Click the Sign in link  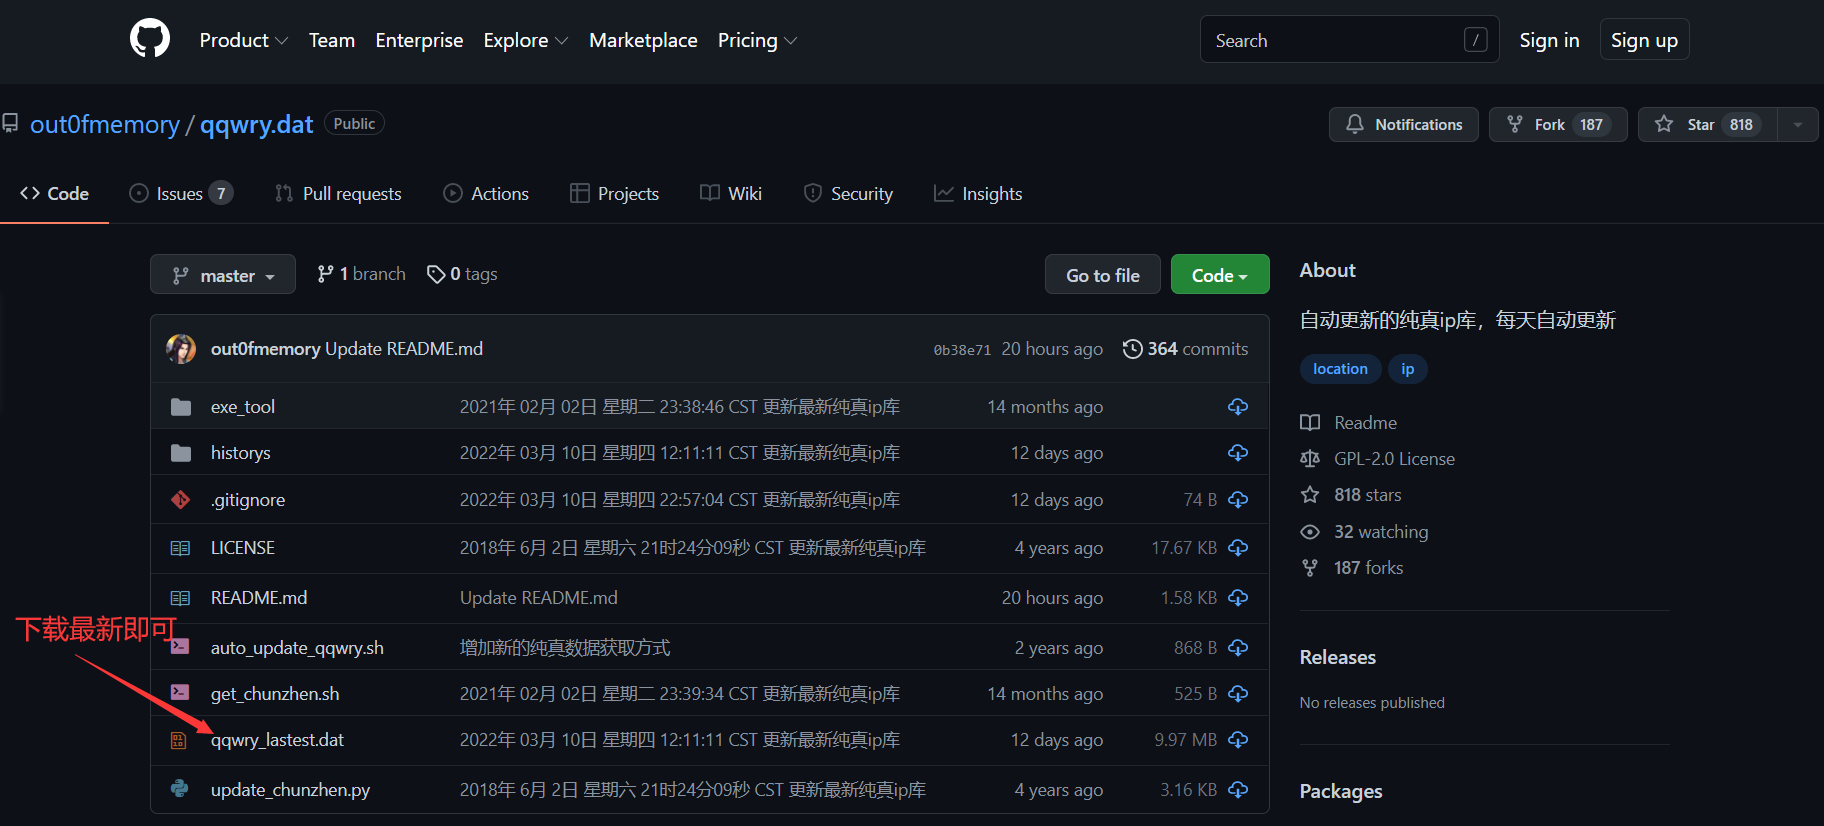(1549, 40)
